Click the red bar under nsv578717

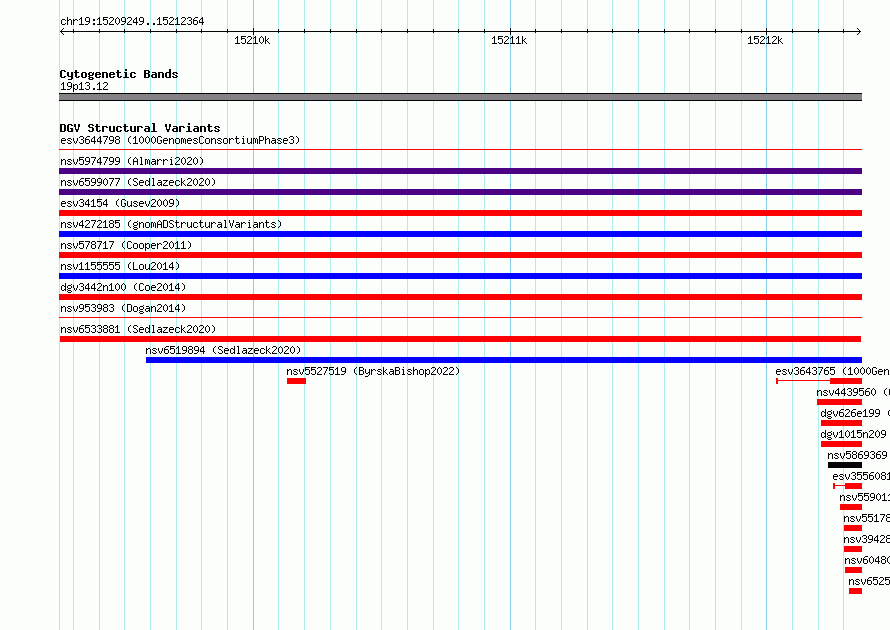click(x=460, y=255)
